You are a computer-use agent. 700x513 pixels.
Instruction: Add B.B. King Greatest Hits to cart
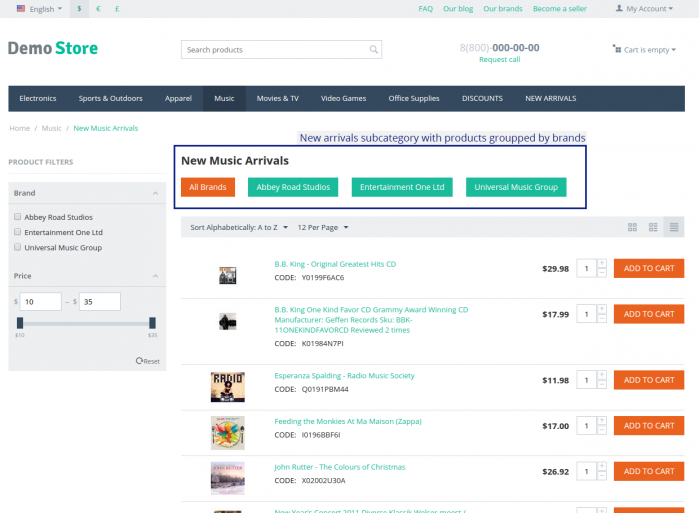[x=649, y=268]
